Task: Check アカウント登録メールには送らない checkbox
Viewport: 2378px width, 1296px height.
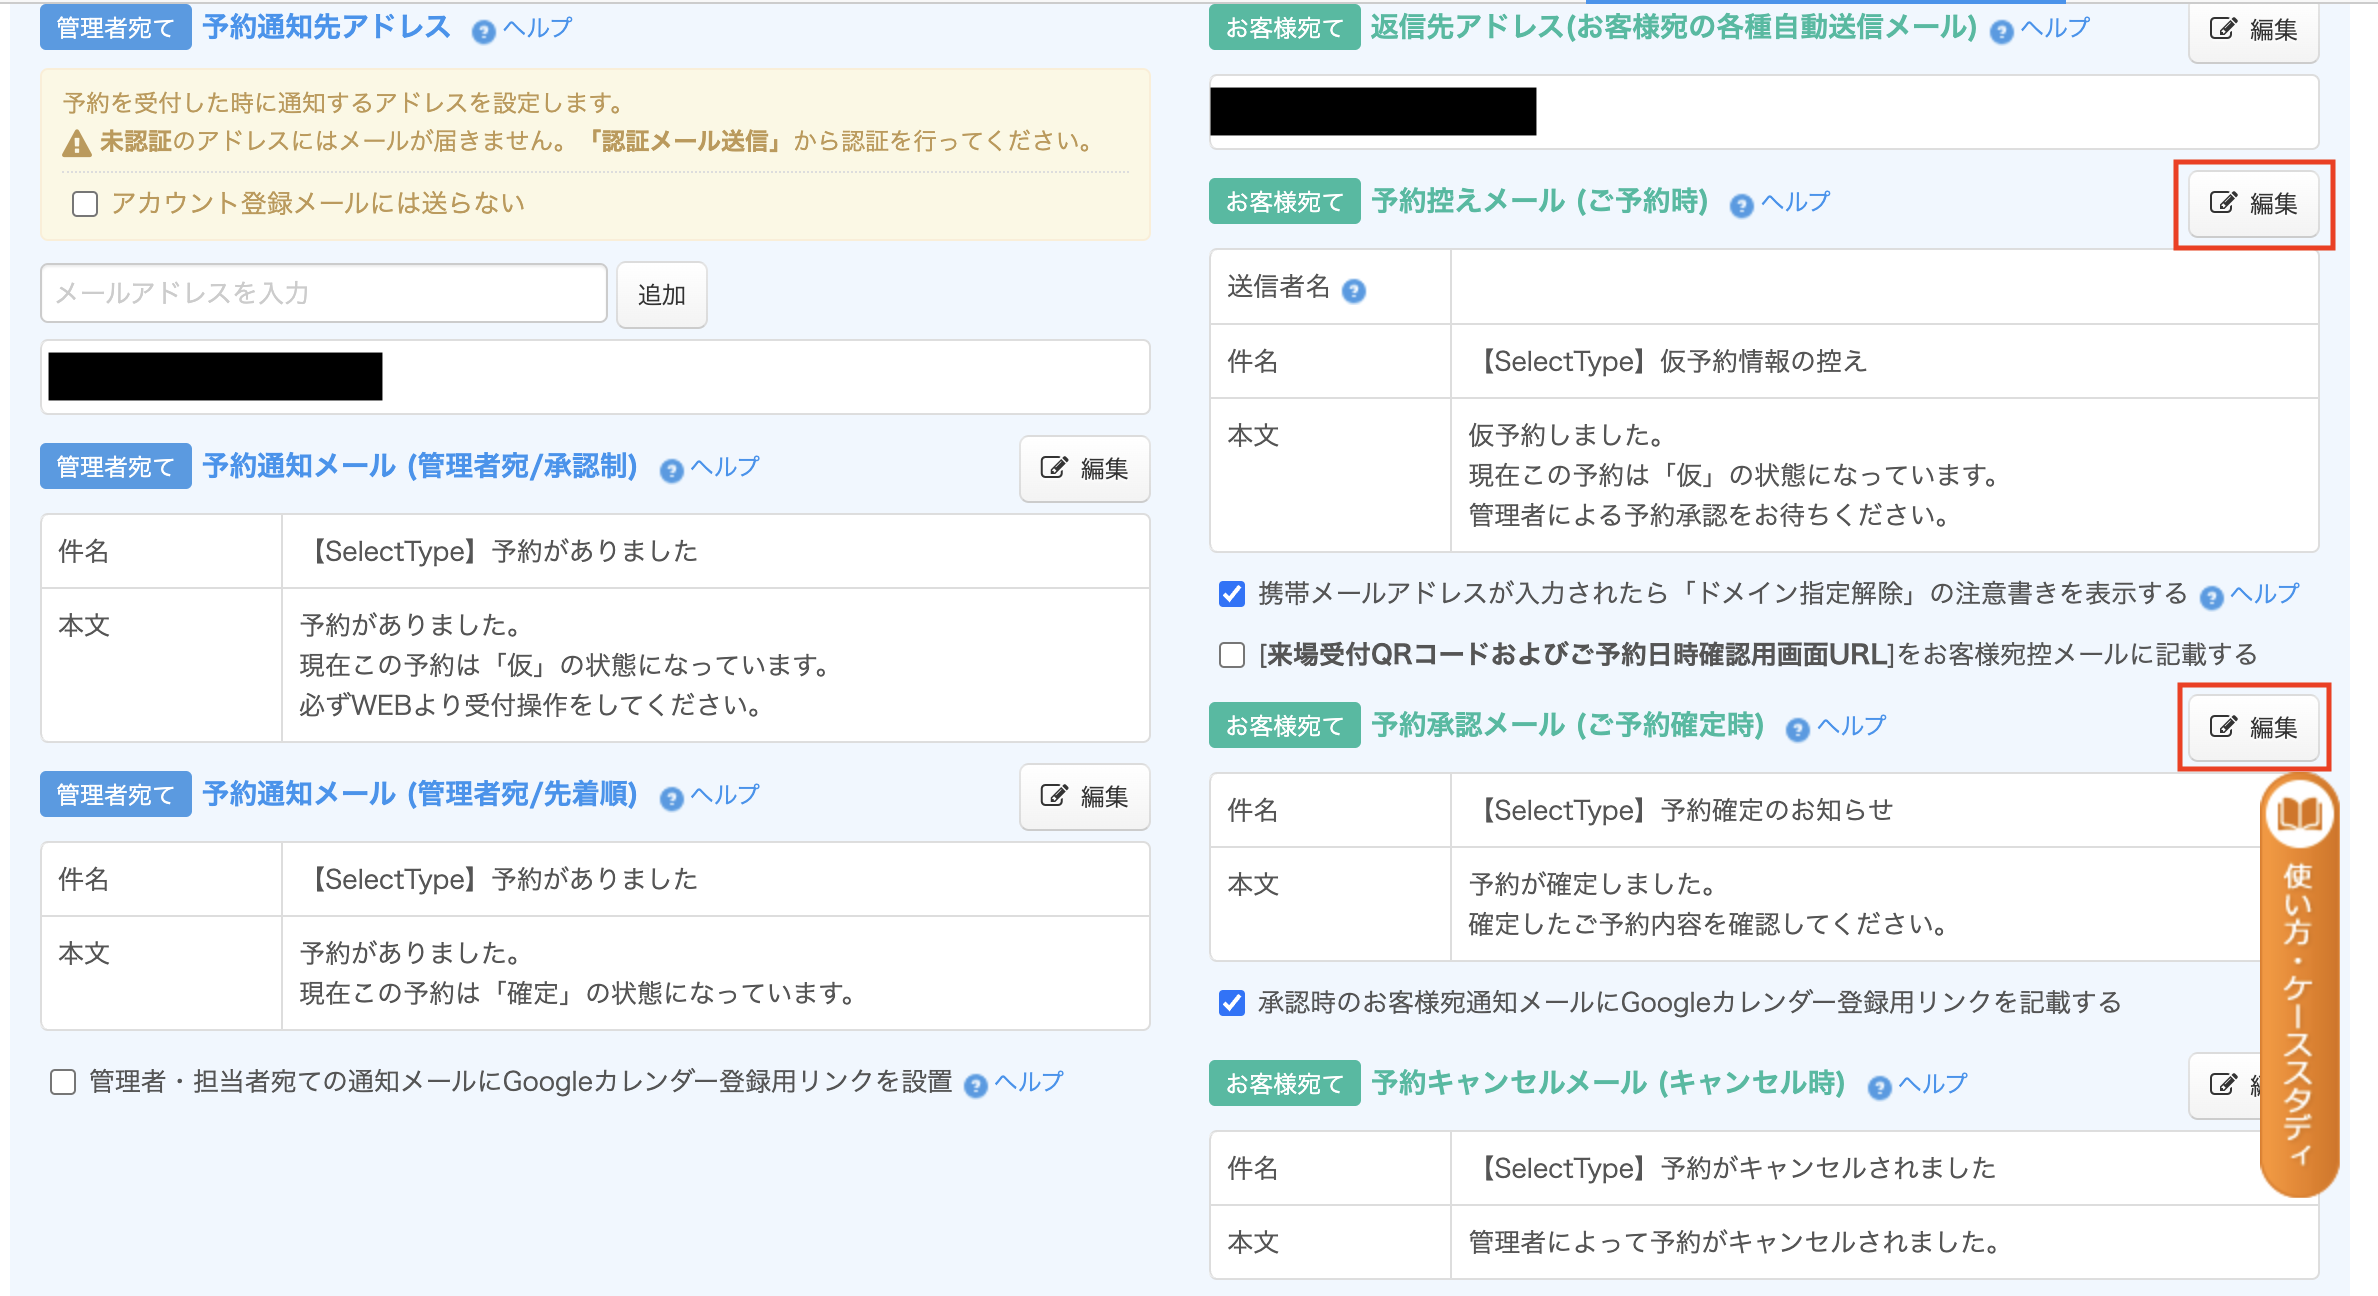Action: point(85,204)
